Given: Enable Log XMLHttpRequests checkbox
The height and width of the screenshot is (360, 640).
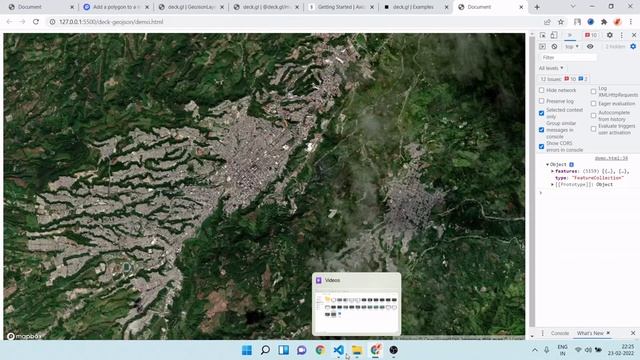Looking at the screenshot, I should (593, 91).
